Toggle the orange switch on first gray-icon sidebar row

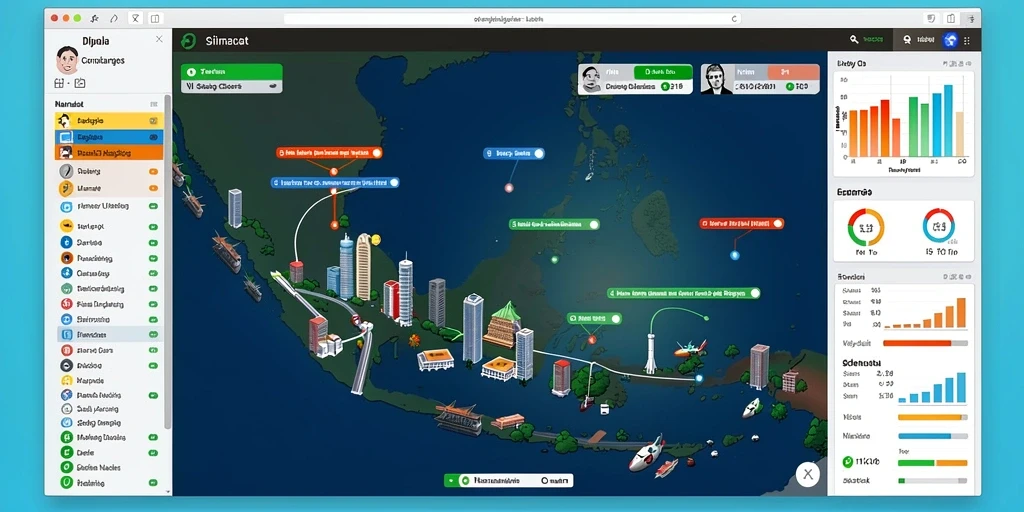tap(153, 172)
